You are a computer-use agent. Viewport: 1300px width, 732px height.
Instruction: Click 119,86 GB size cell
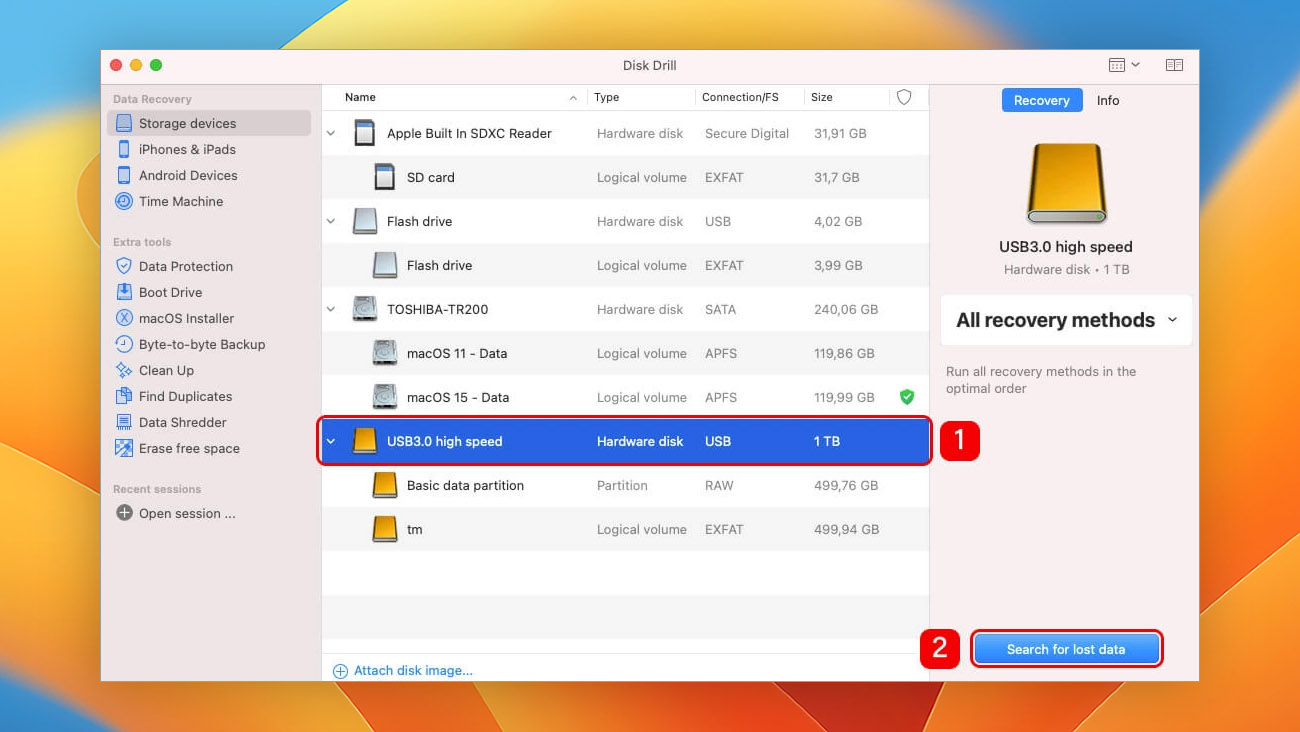tap(844, 353)
